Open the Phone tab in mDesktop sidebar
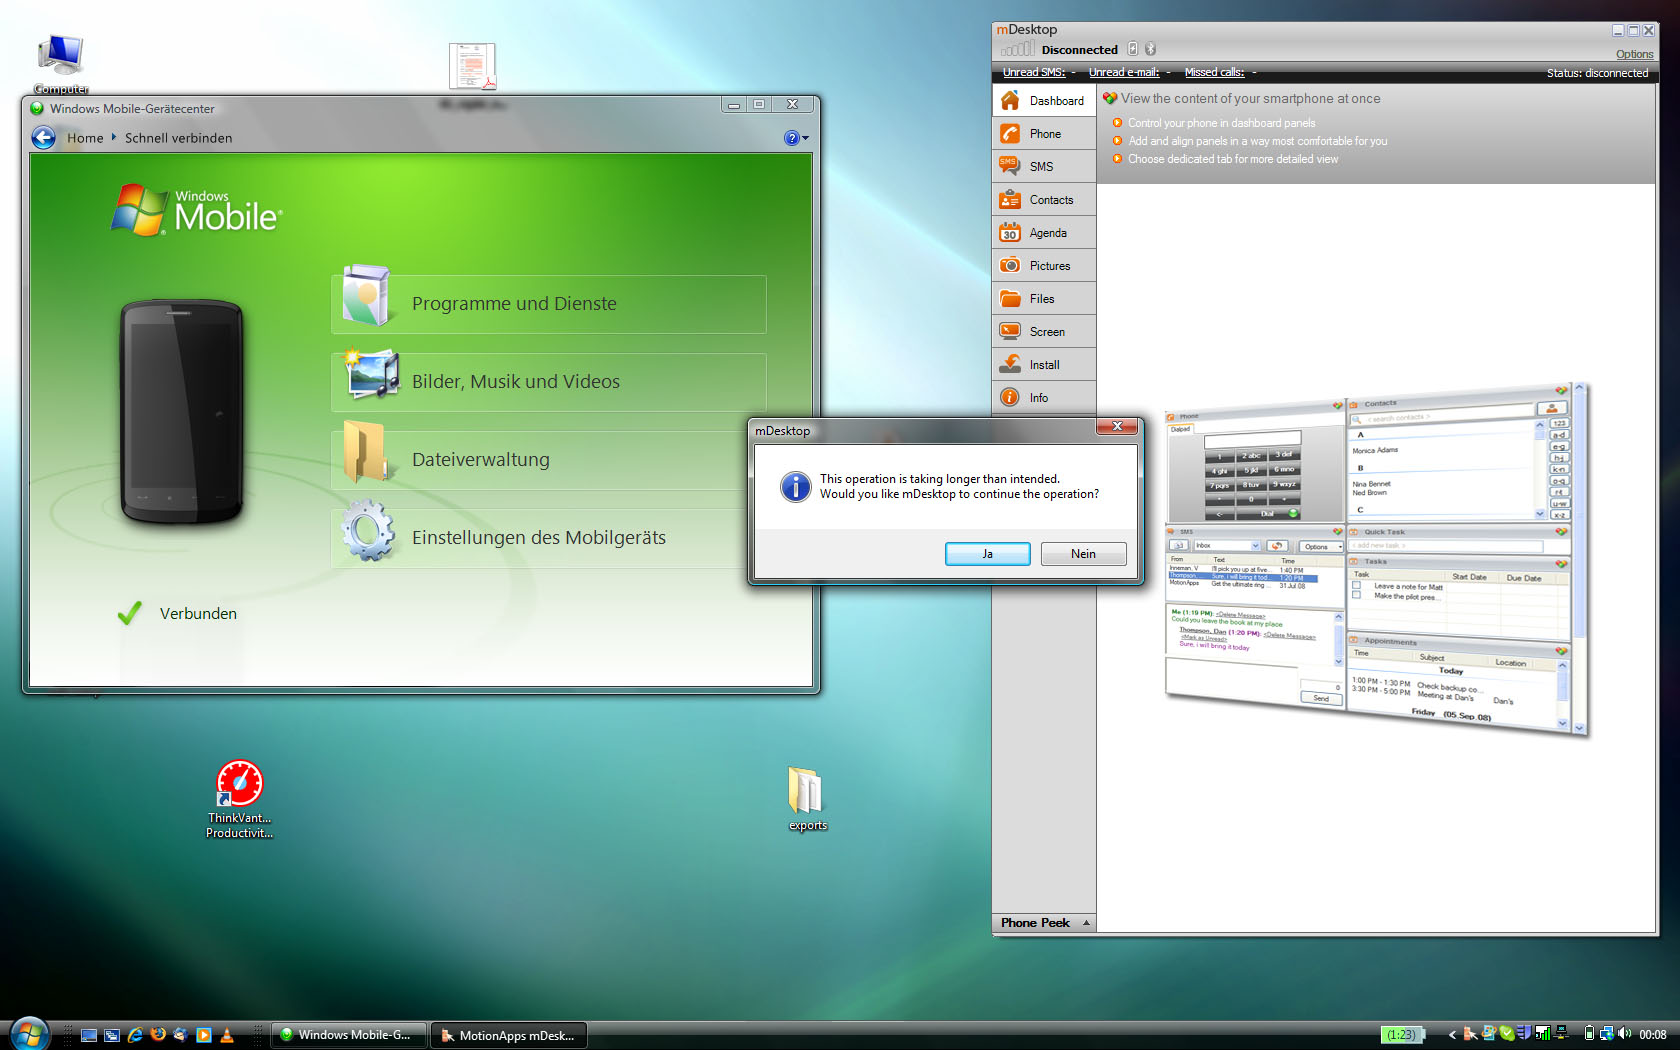The width and height of the screenshot is (1680, 1050). (x=1044, y=134)
